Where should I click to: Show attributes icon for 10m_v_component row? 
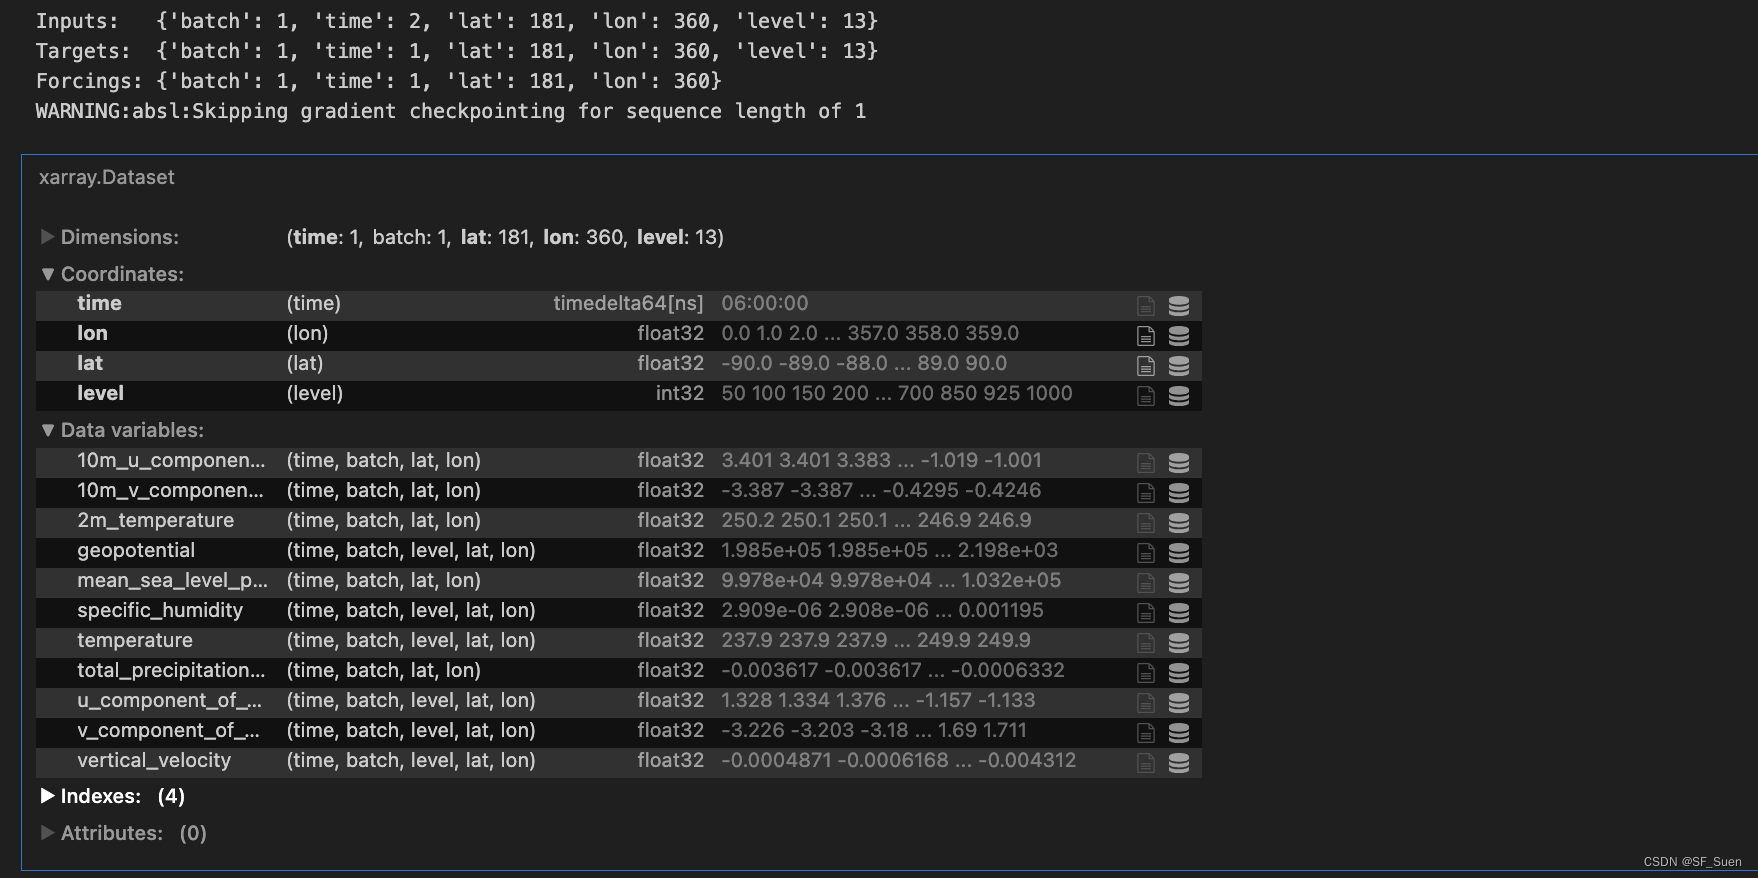click(1146, 492)
